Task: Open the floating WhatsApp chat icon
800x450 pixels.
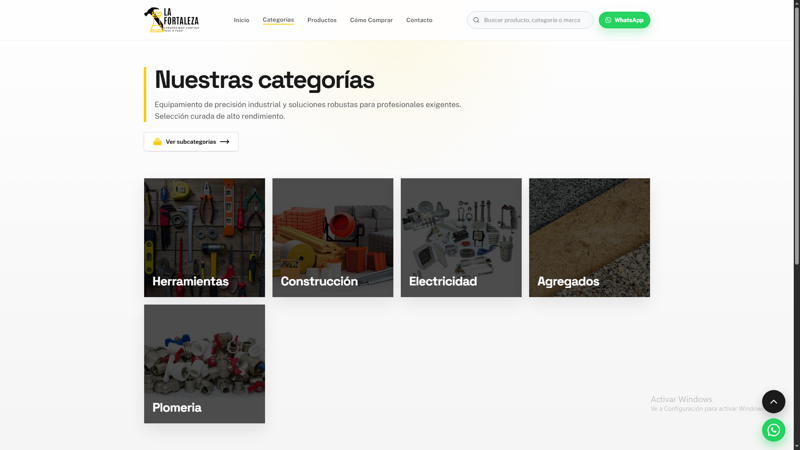Action: tap(773, 430)
